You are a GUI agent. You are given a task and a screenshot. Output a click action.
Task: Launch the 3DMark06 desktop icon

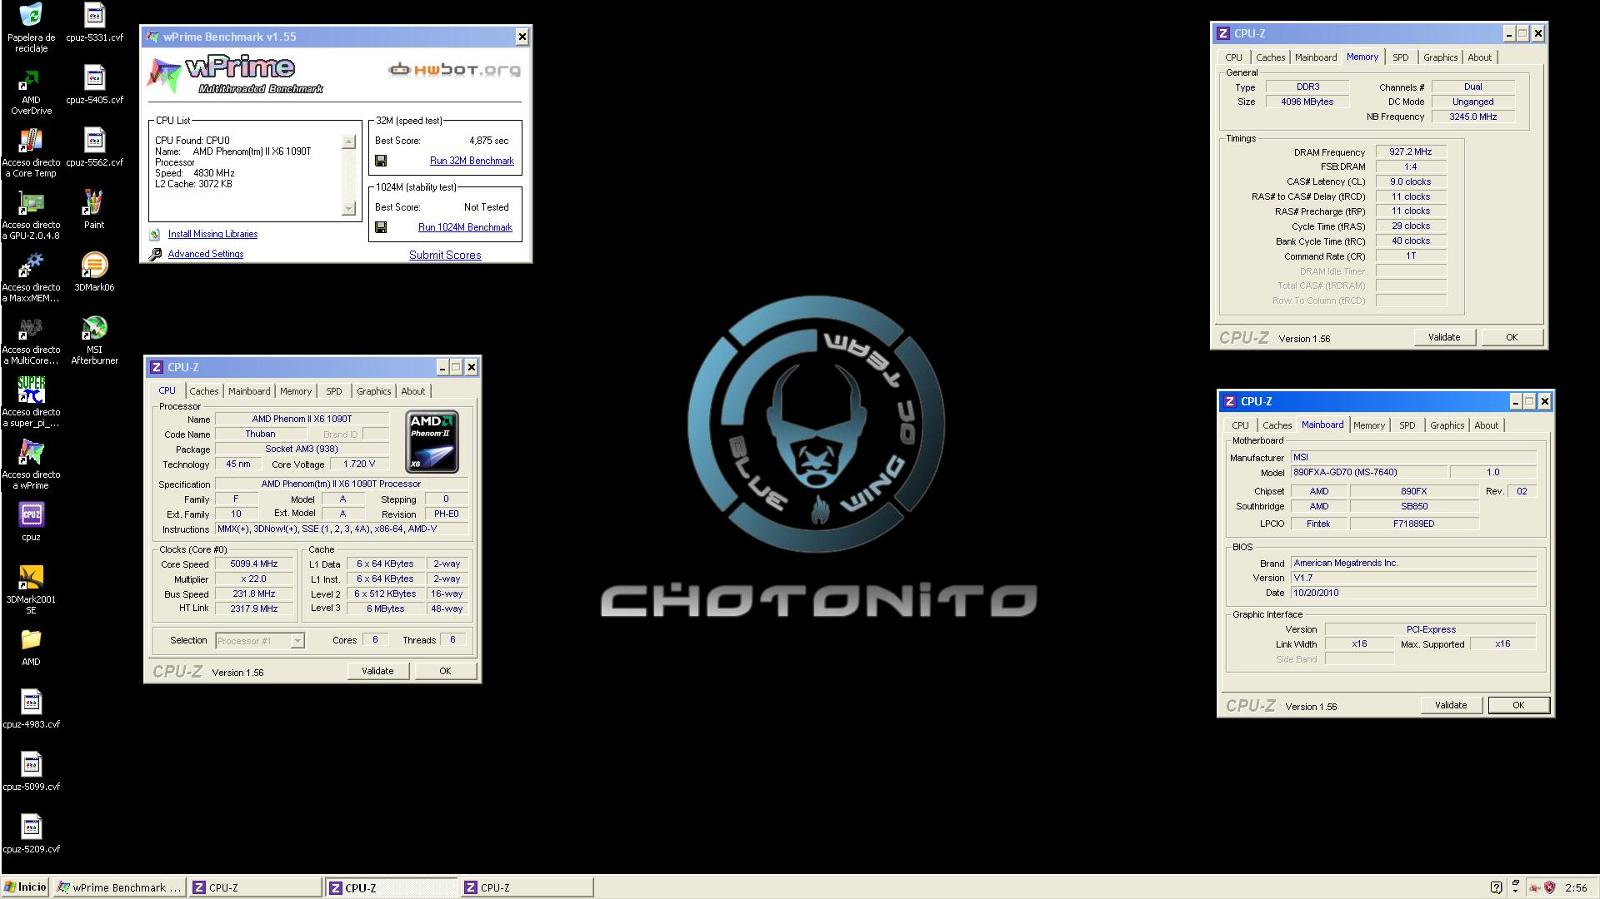[x=94, y=265]
